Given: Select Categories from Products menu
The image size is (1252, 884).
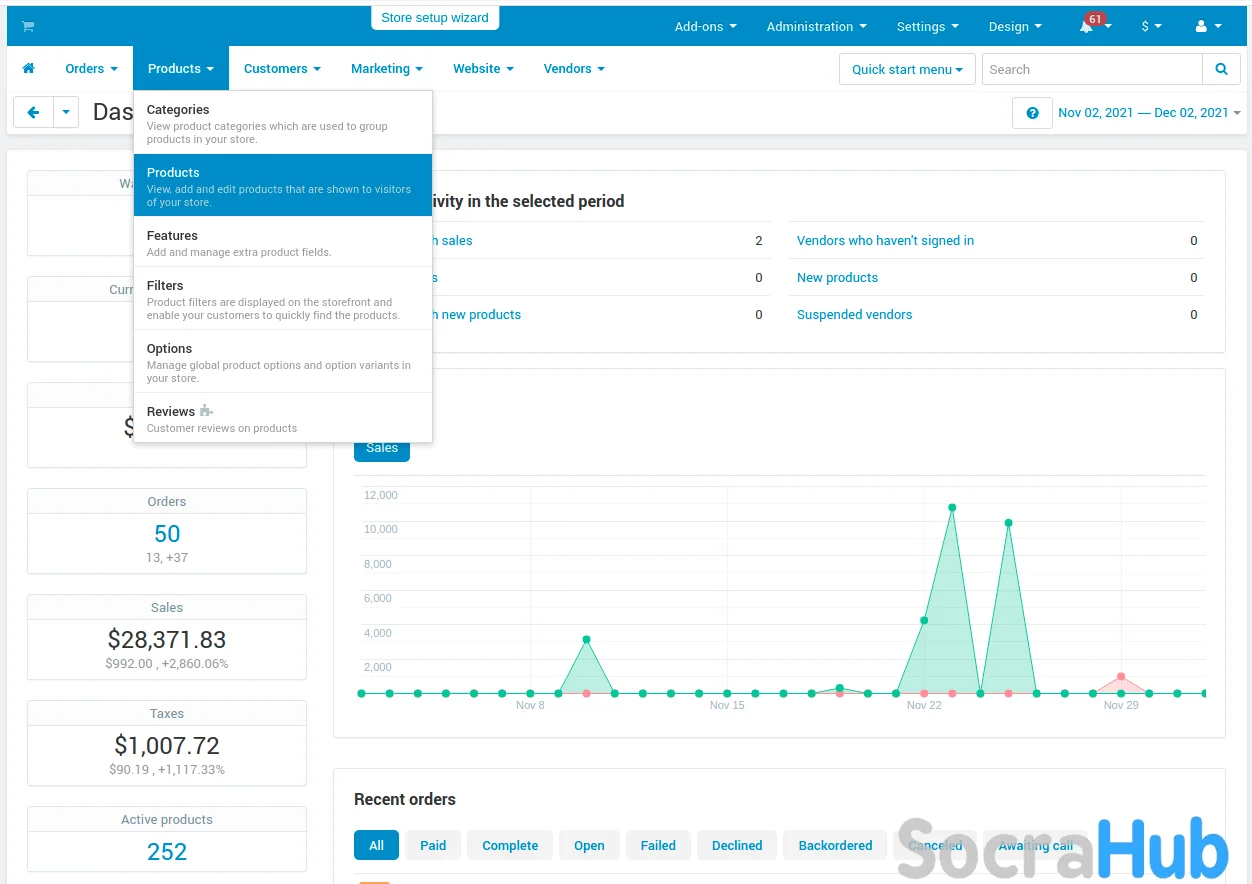Looking at the screenshot, I should (x=178, y=110).
